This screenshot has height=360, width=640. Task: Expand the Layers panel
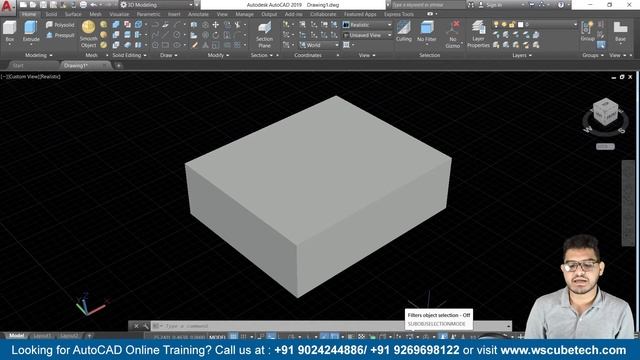522,55
